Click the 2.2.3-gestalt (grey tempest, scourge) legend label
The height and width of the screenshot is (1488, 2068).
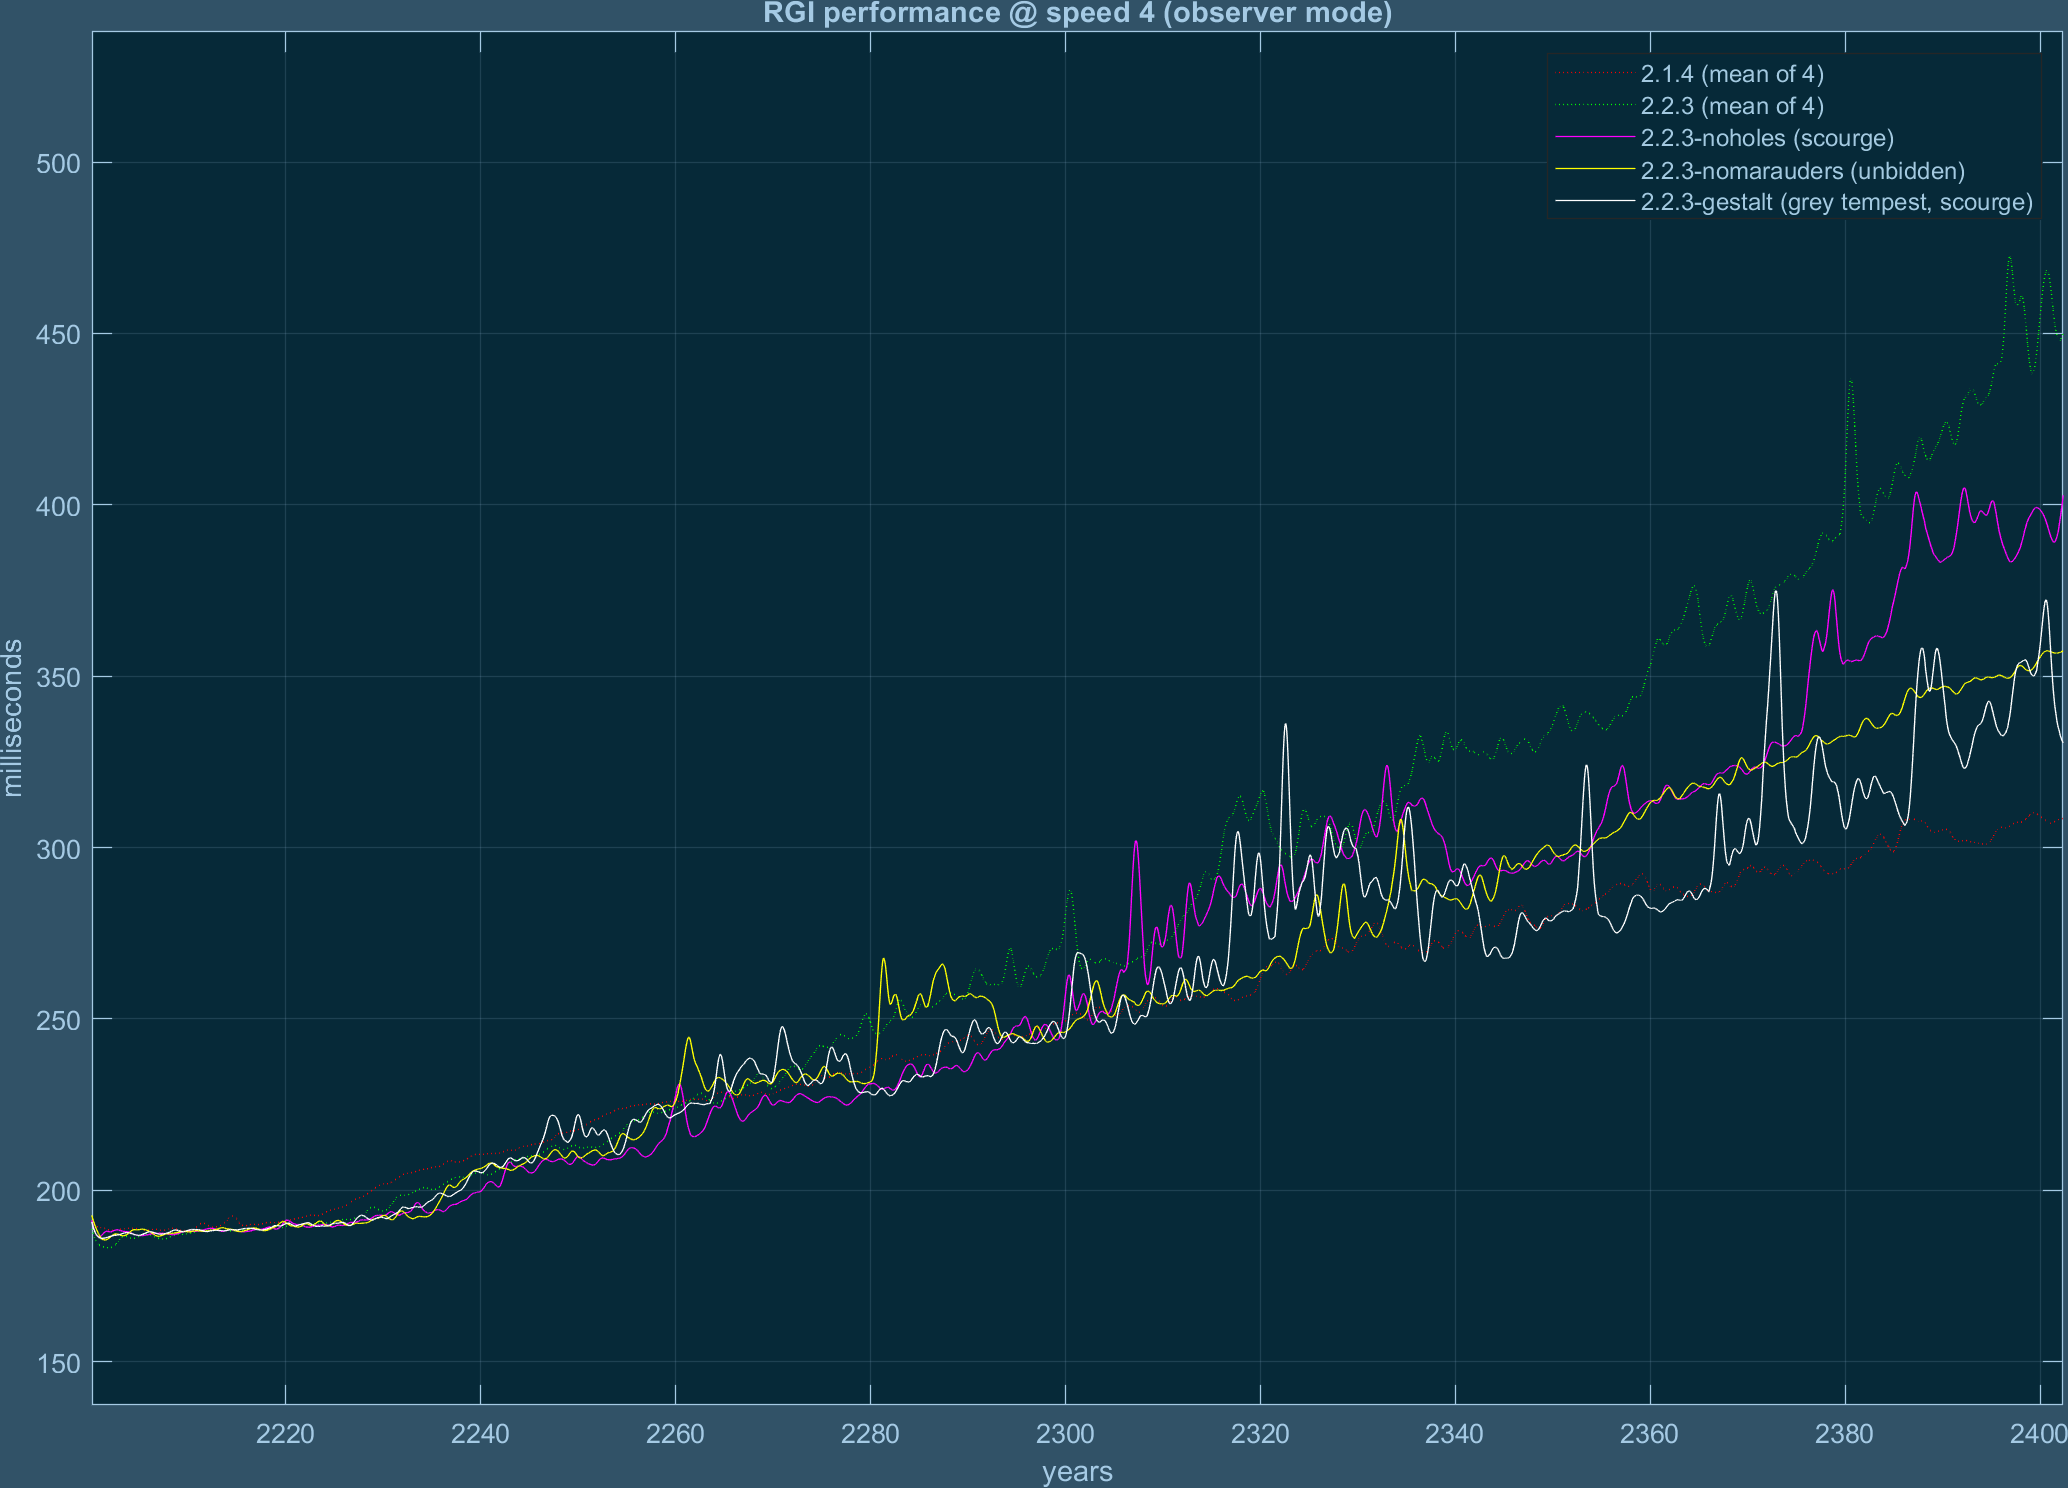1836,203
